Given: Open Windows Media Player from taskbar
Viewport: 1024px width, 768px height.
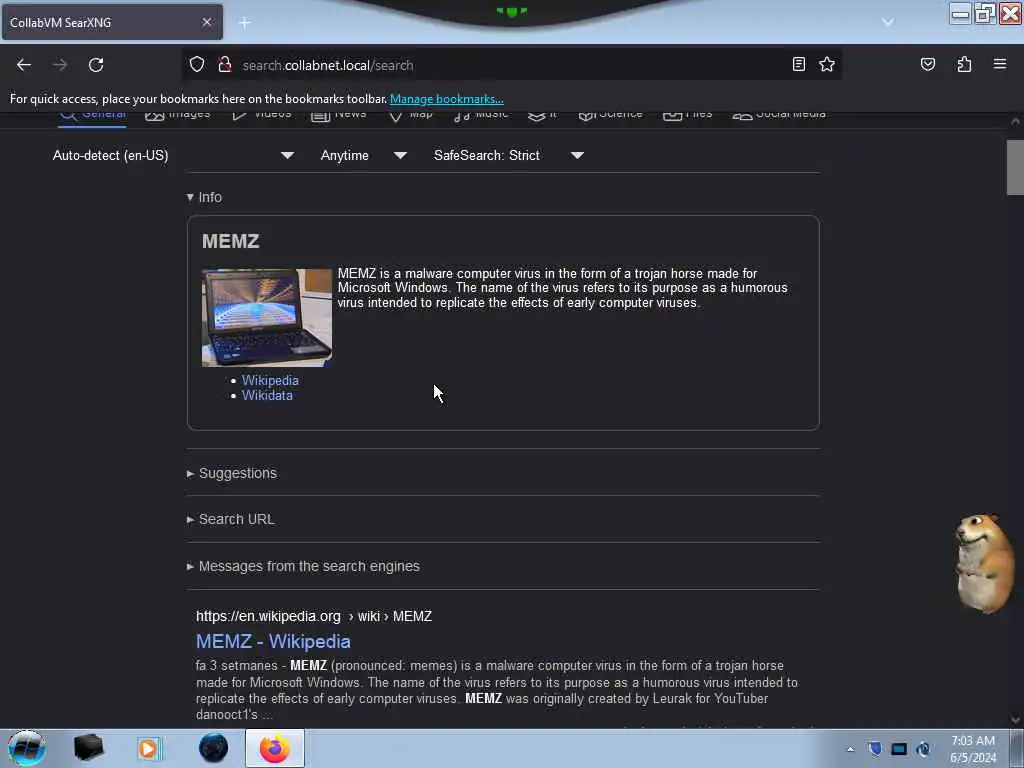Looking at the screenshot, I should 148,748.
